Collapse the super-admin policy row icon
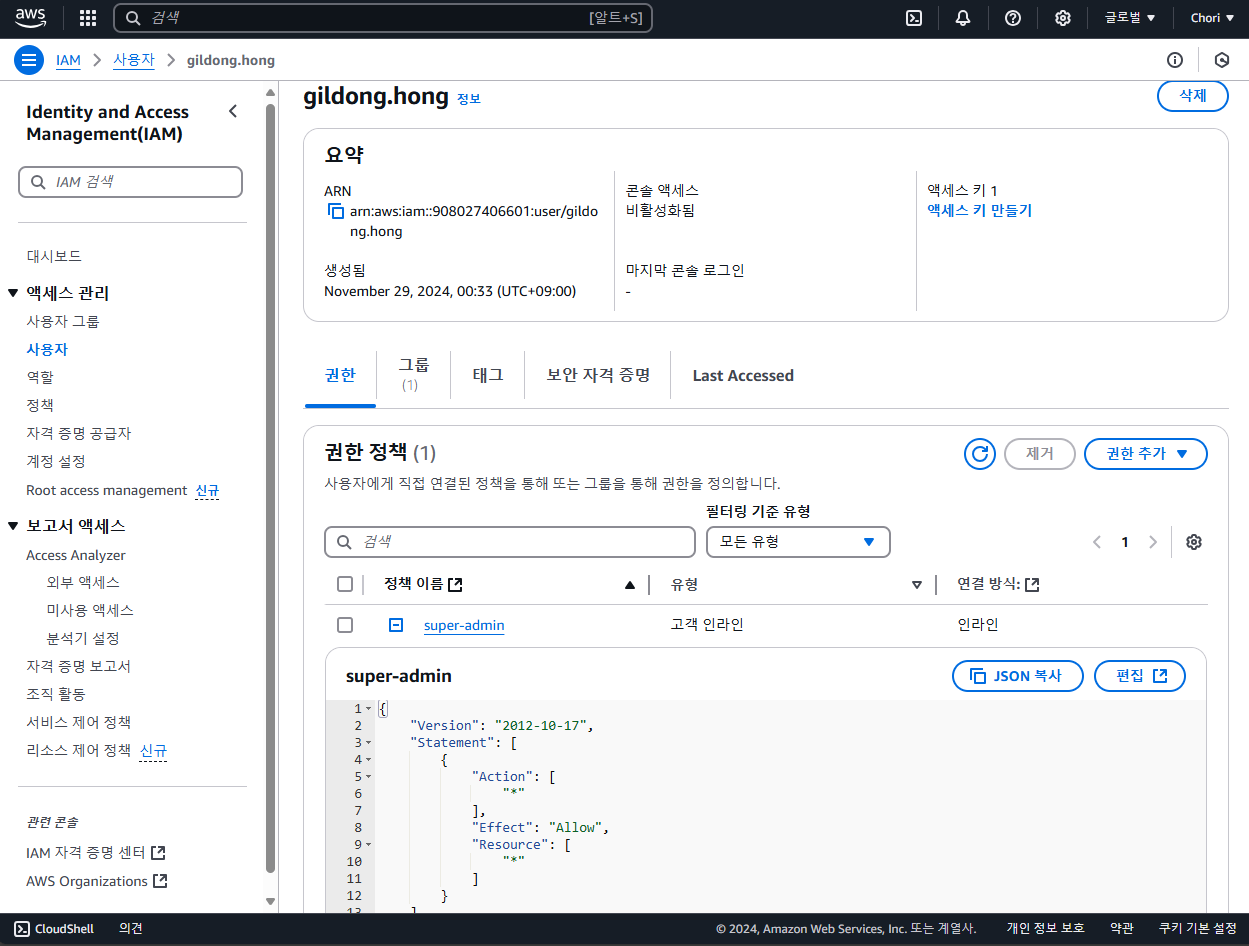This screenshot has height=946, width=1249. coord(396,625)
